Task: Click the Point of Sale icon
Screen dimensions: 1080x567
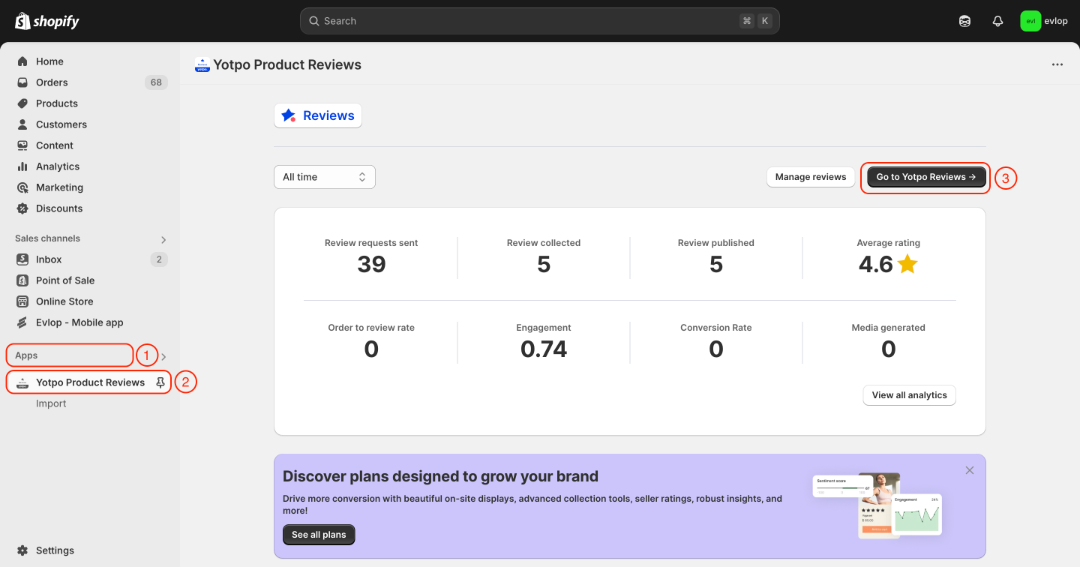Action: [23, 280]
